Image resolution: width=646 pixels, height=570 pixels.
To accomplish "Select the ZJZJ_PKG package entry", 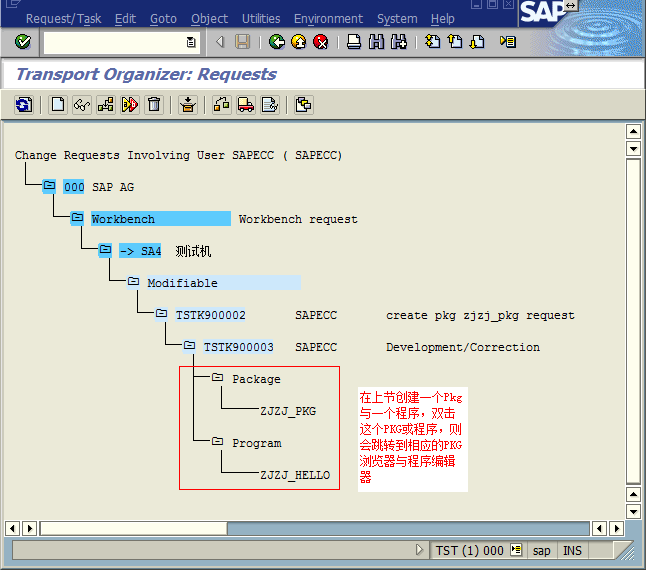I will (x=288, y=411).
